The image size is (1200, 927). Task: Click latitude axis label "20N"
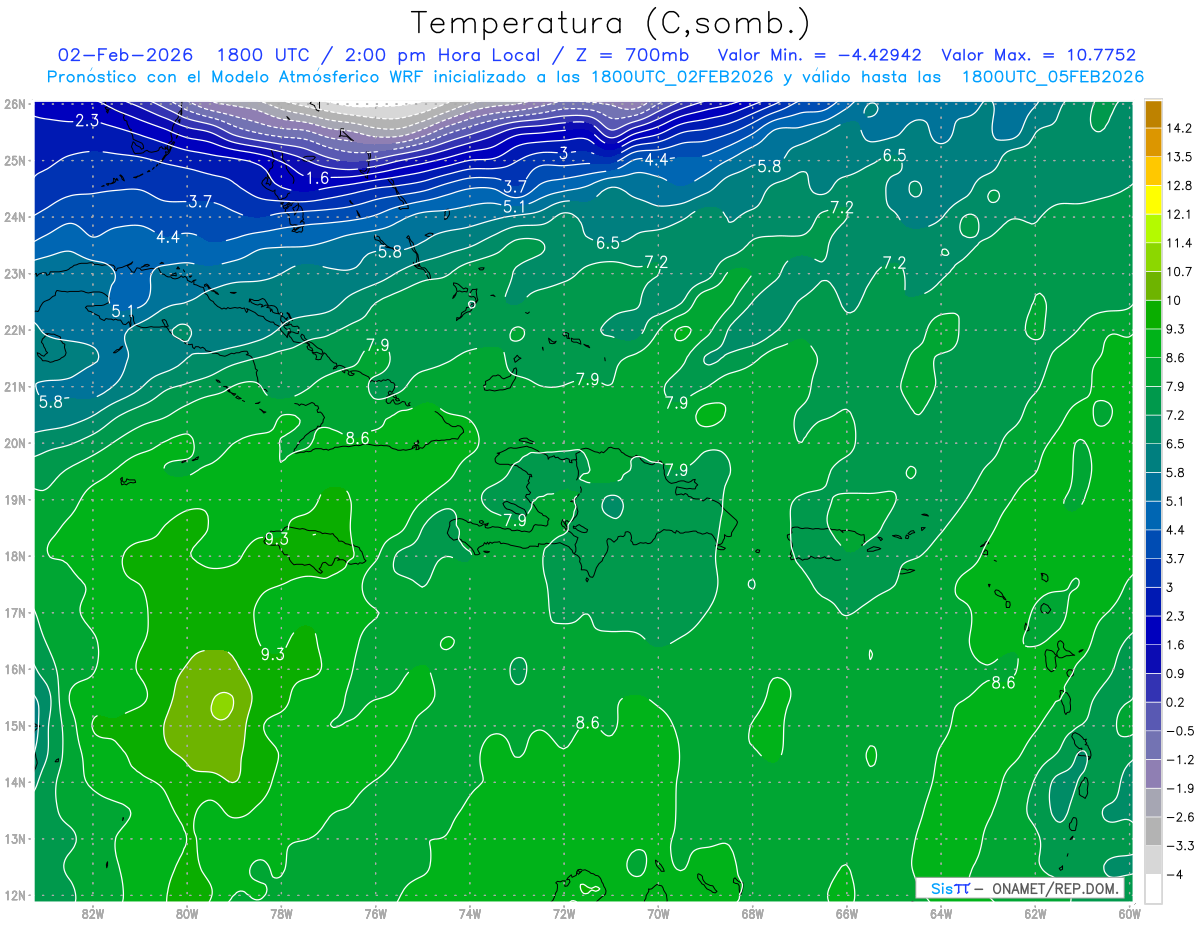click(x=14, y=443)
